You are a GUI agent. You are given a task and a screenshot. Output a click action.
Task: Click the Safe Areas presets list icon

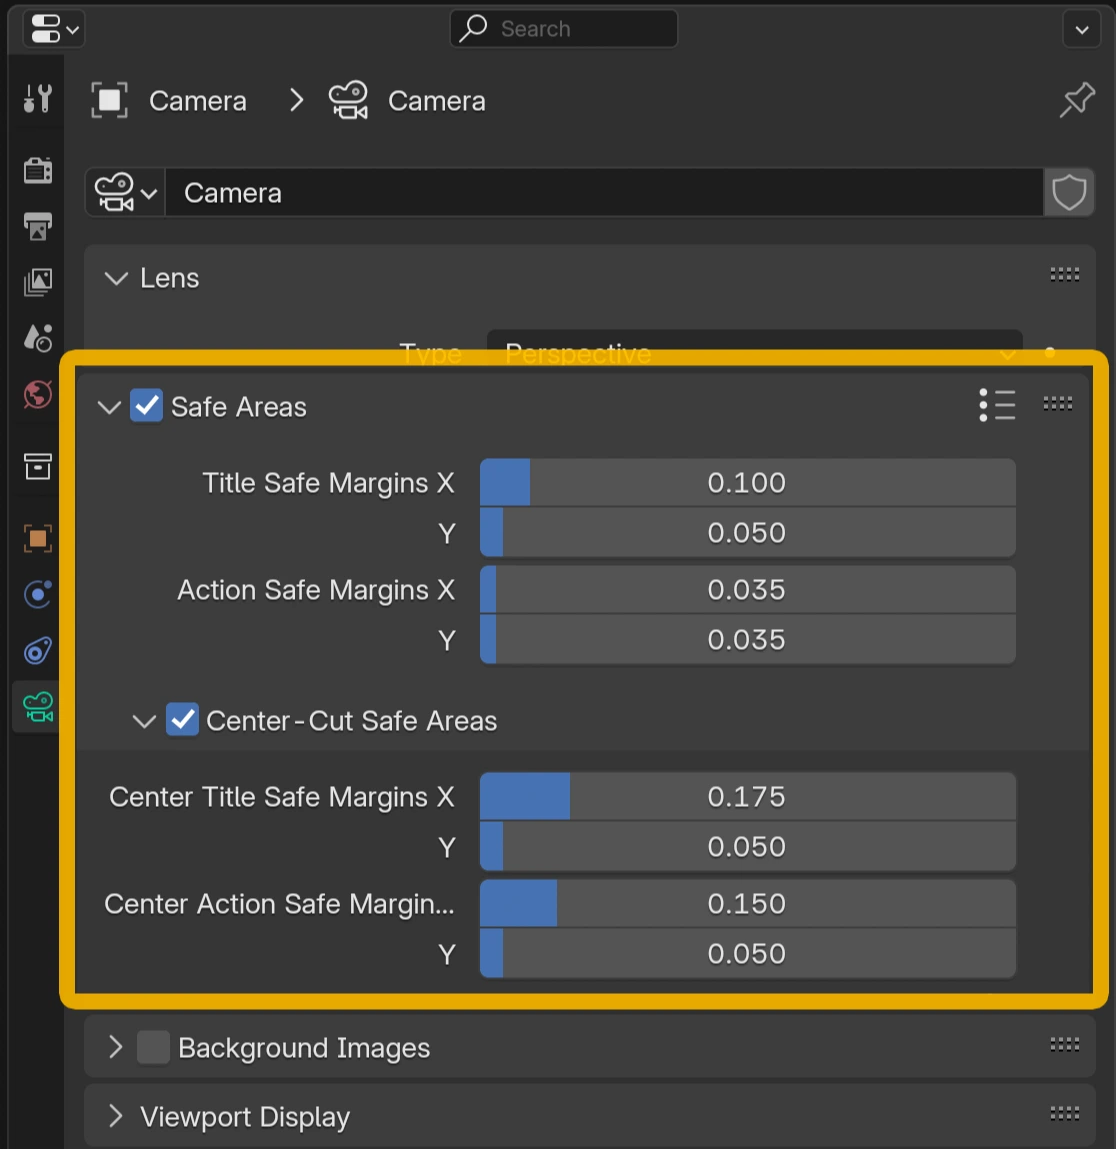pyautogui.click(x=997, y=405)
